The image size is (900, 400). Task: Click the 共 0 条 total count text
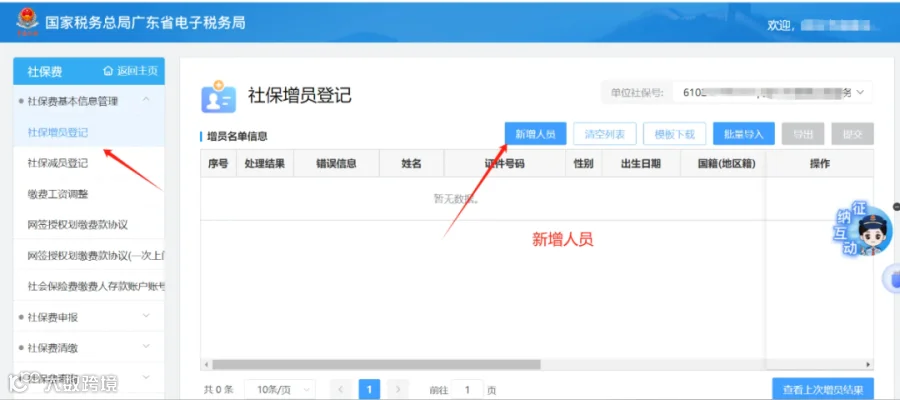[219, 390]
